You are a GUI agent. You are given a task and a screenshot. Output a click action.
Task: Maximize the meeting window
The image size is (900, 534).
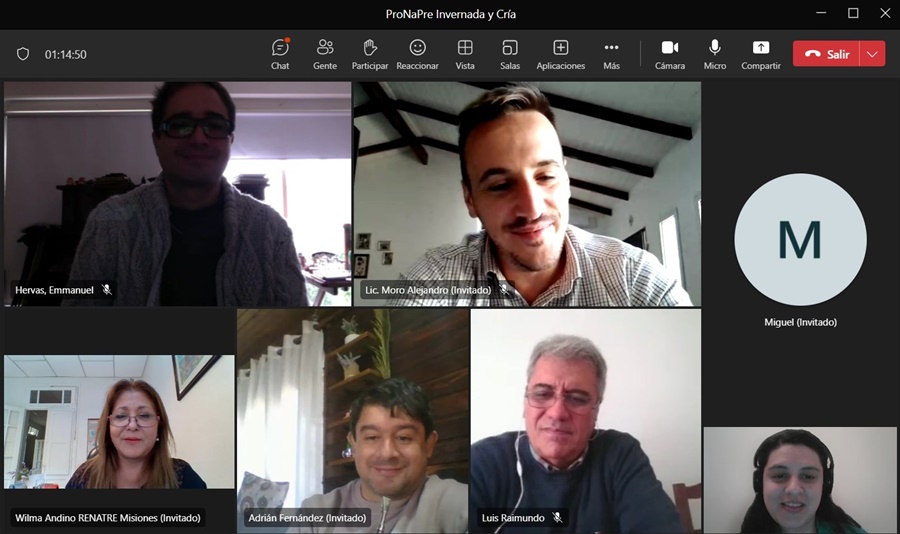click(x=853, y=13)
